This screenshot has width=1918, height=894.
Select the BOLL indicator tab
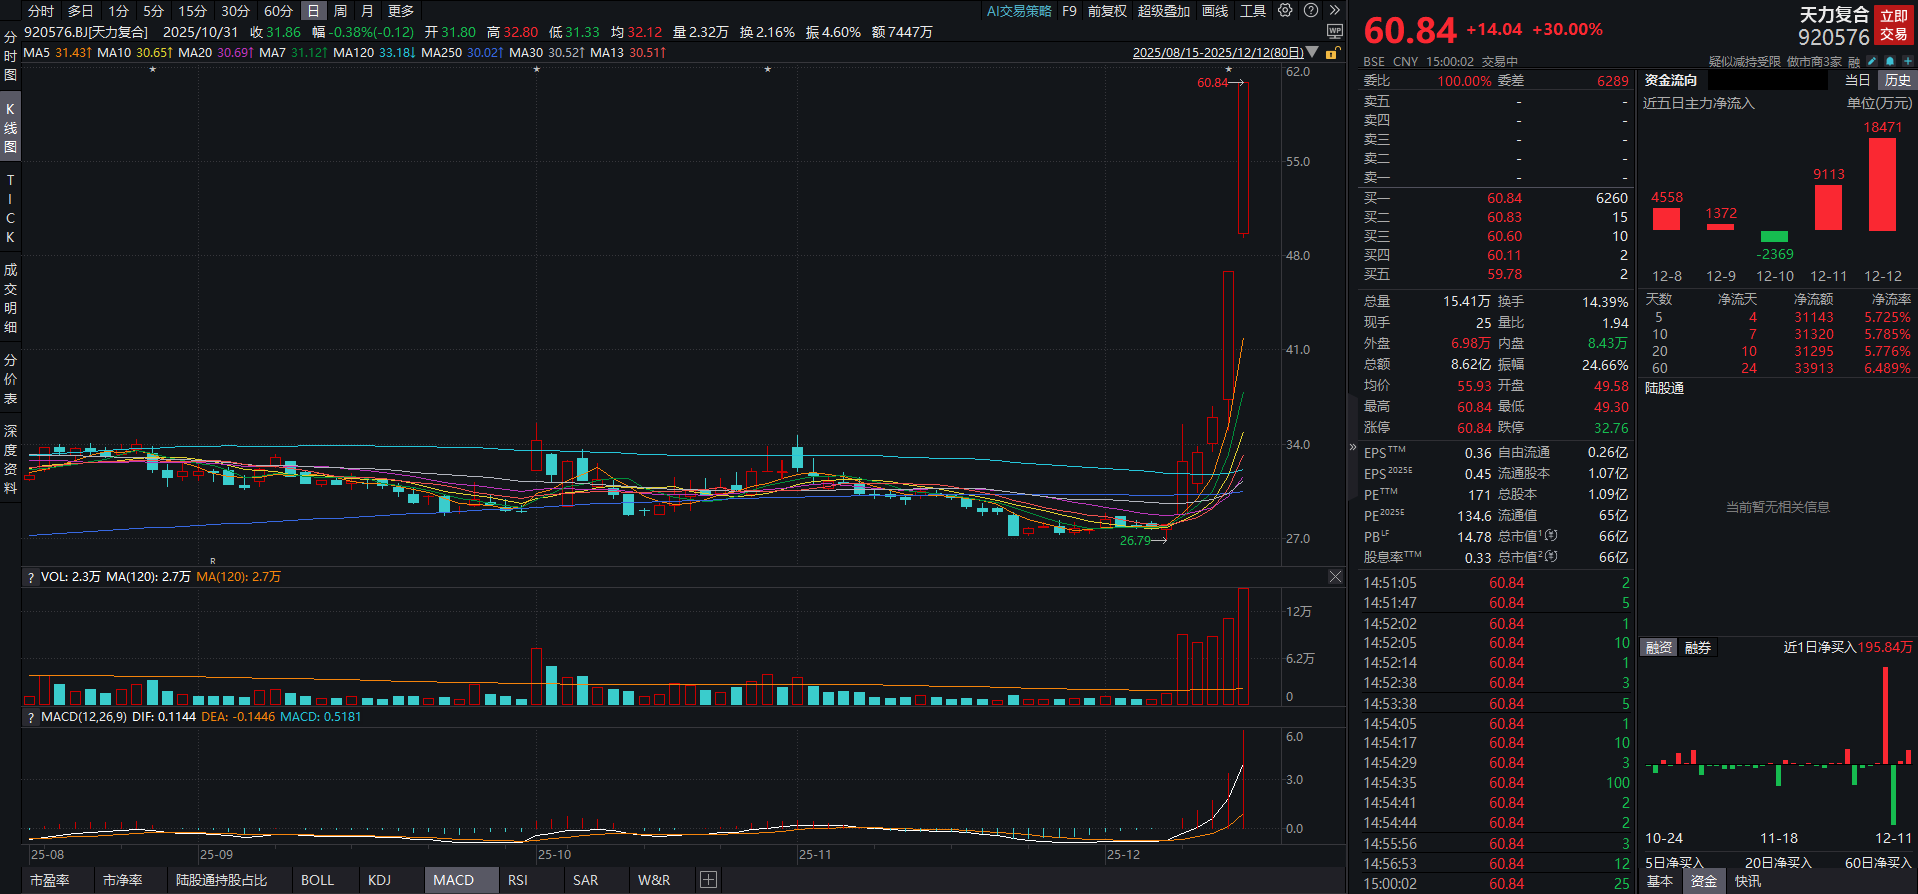[317, 880]
